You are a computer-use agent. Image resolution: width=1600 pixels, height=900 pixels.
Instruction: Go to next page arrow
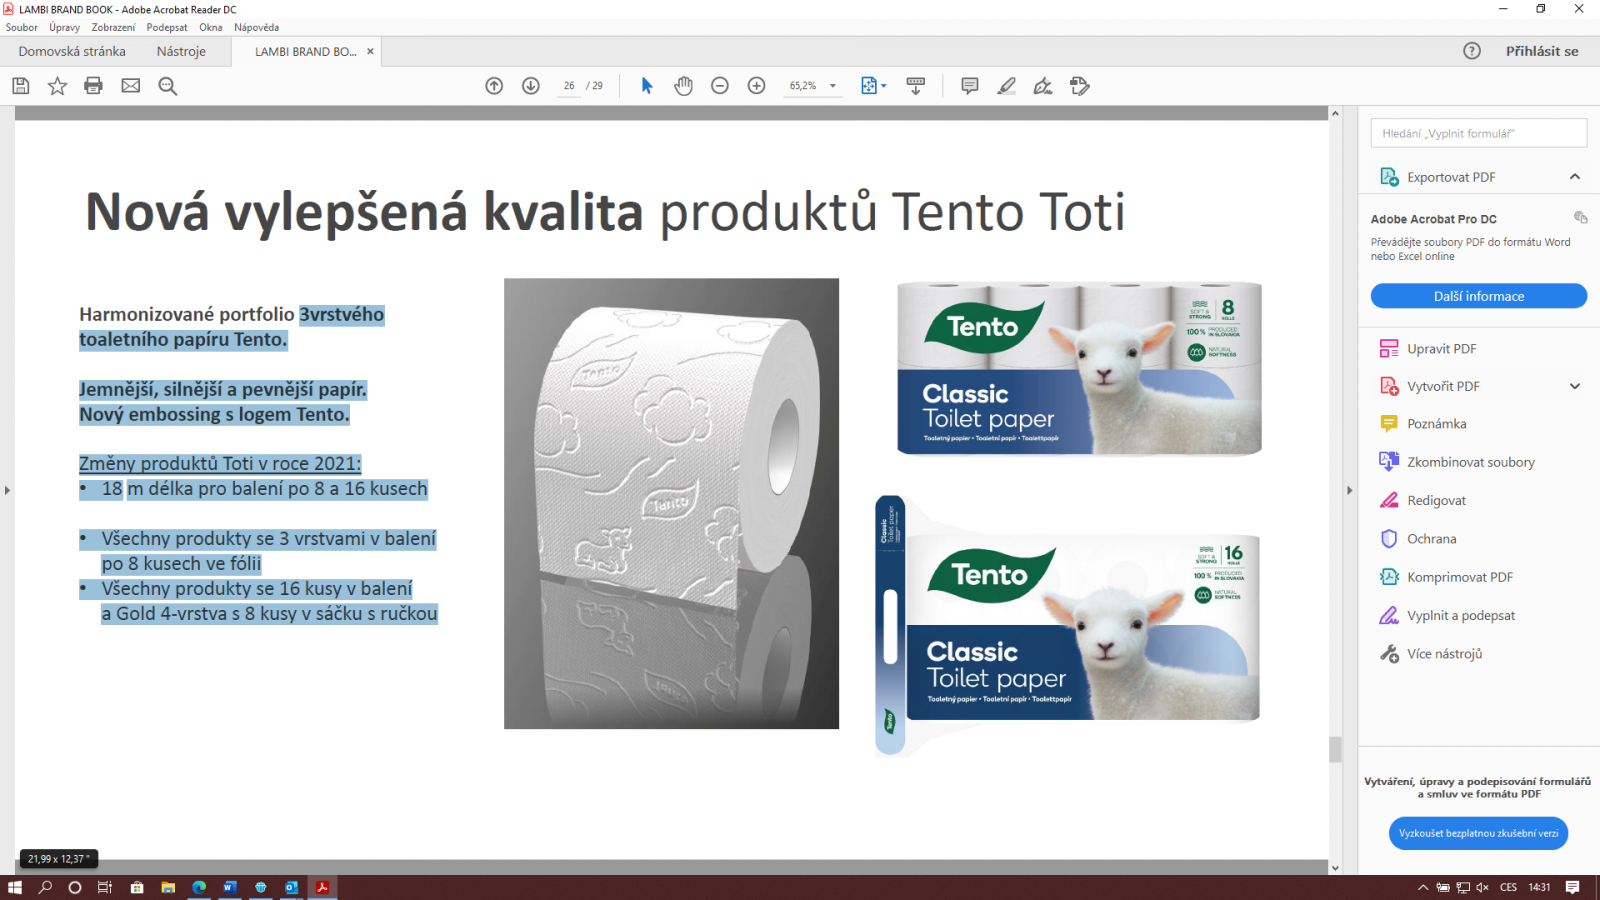pos(531,86)
